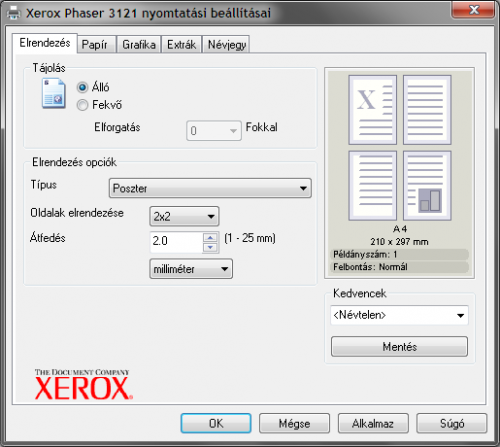Open the Típus Poszter dropdown
Viewport: 500px width, 447px height.
[x=210, y=188]
